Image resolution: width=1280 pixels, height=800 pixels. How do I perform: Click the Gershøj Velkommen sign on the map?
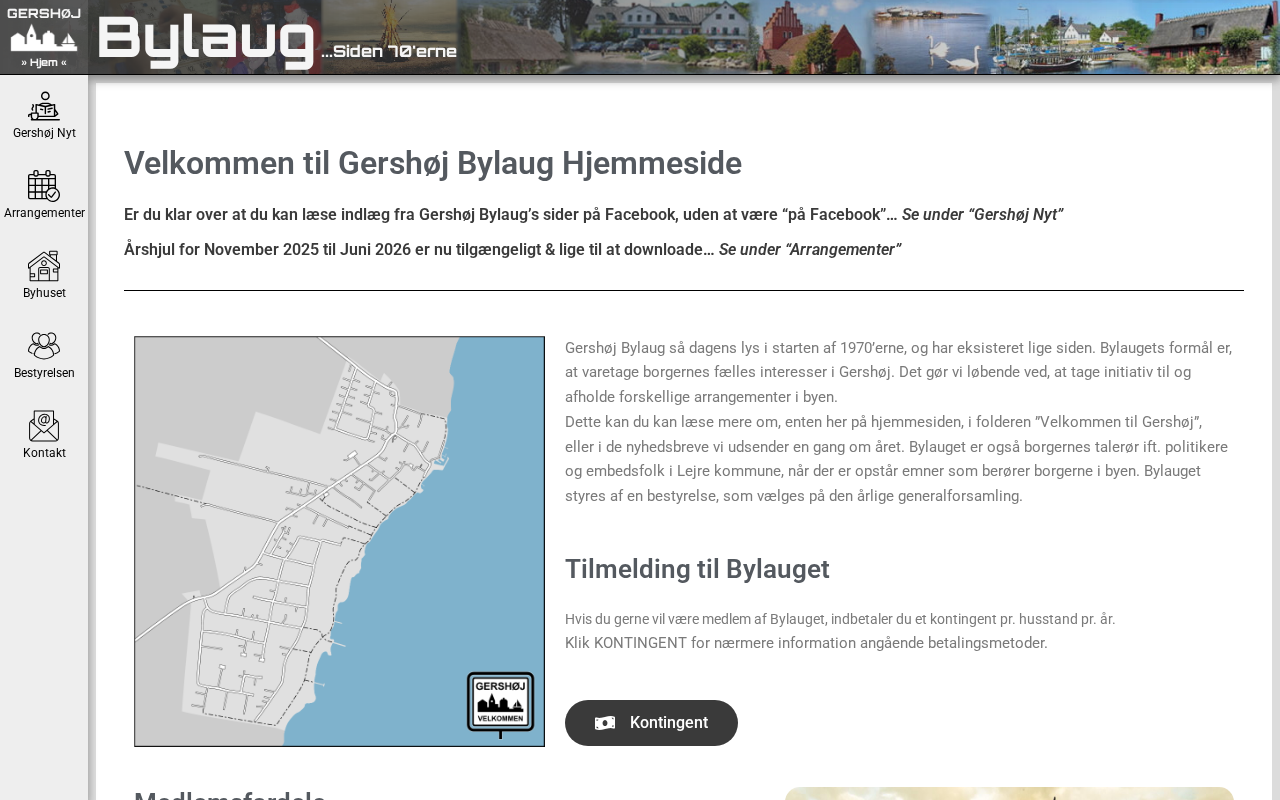coord(500,704)
